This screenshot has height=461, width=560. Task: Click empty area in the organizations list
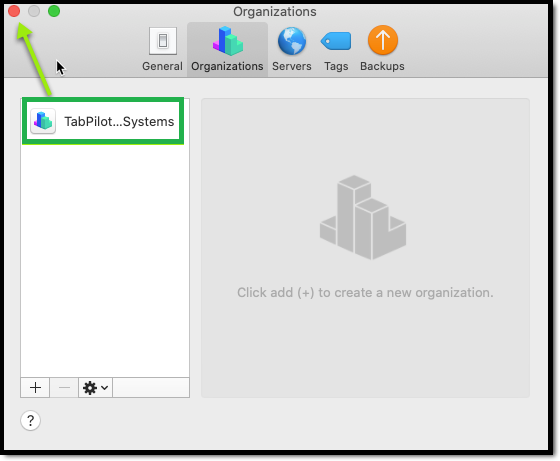pos(105,261)
